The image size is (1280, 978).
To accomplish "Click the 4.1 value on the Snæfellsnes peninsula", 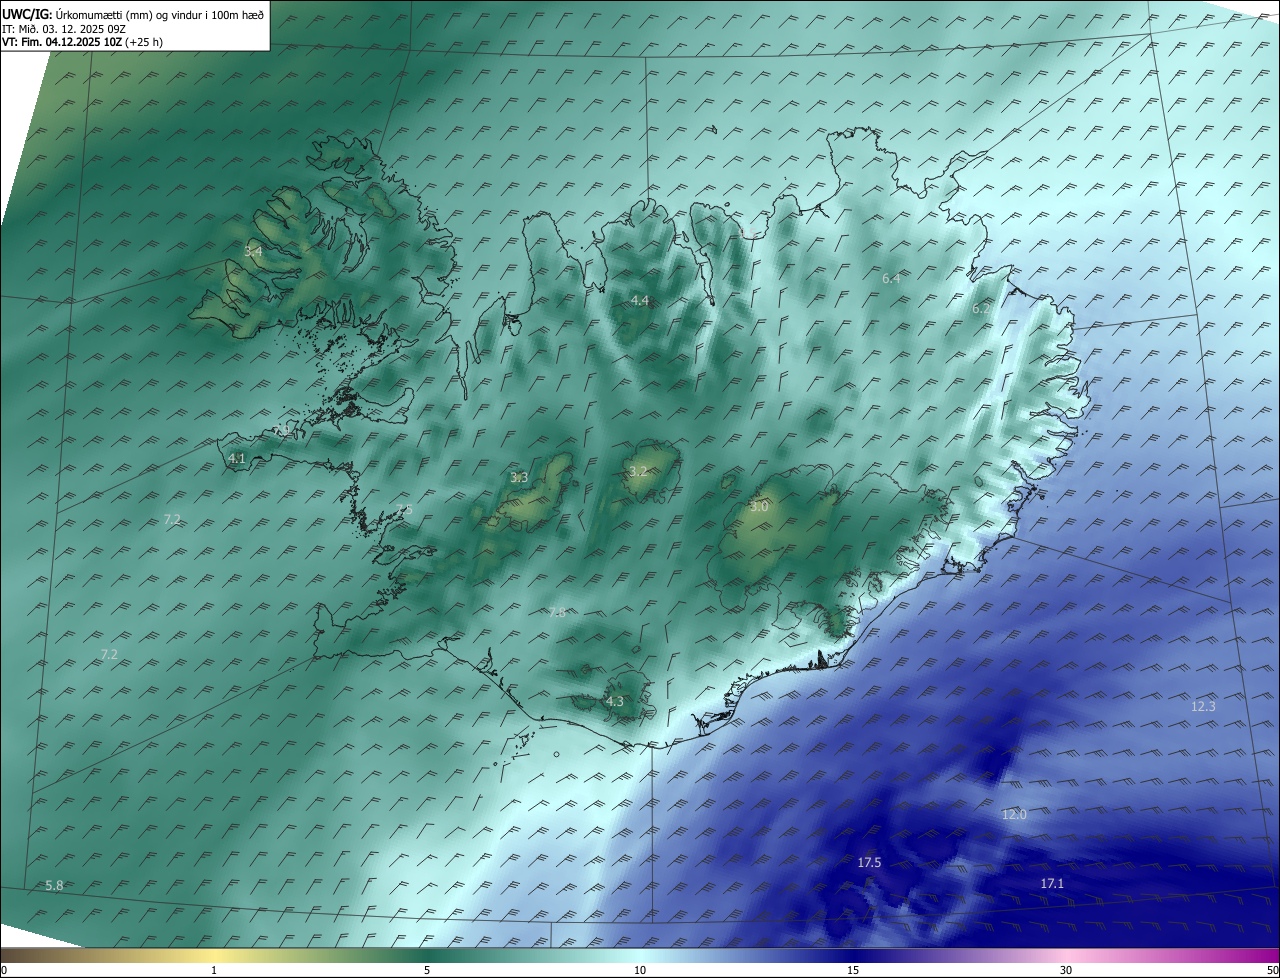I will [x=237, y=458].
